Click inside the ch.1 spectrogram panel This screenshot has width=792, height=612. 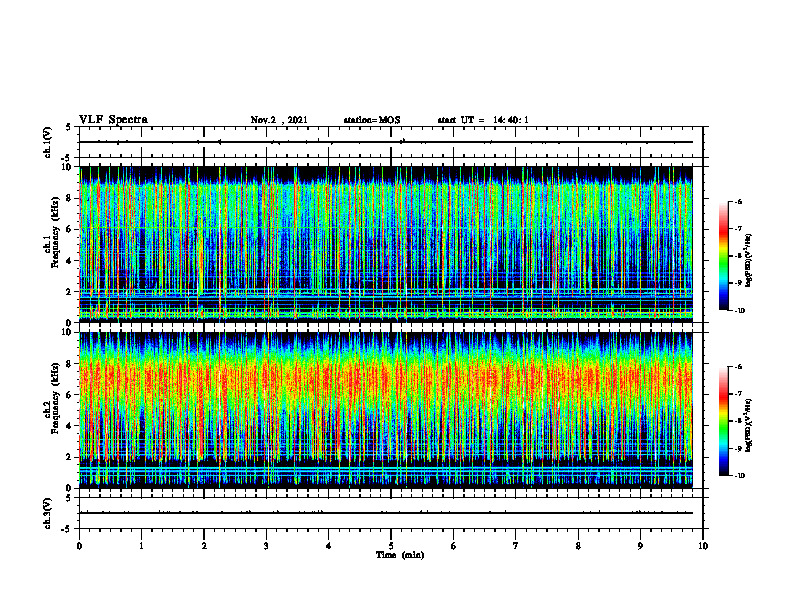pyautogui.click(x=386, y=244)
